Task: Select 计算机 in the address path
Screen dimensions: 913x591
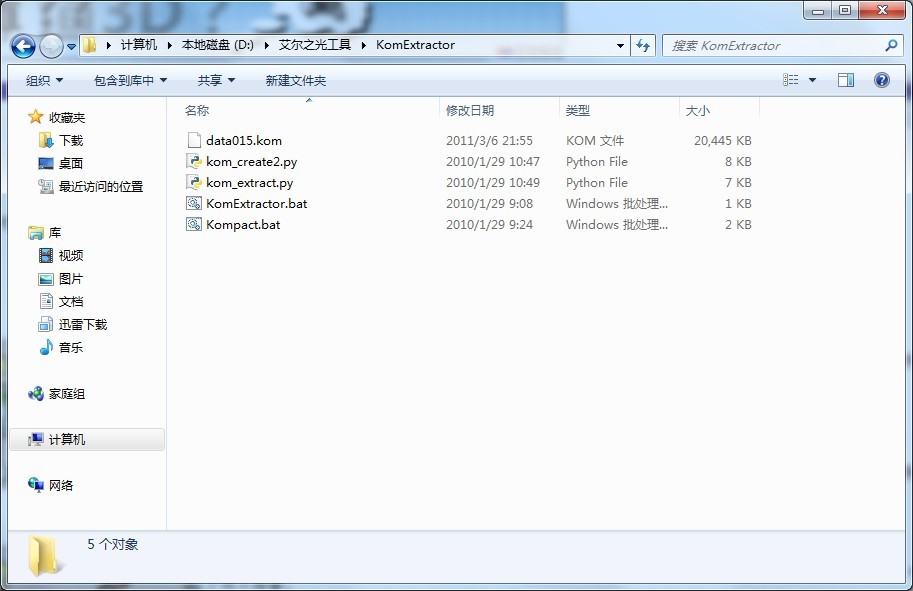Action: click(139, 45)
